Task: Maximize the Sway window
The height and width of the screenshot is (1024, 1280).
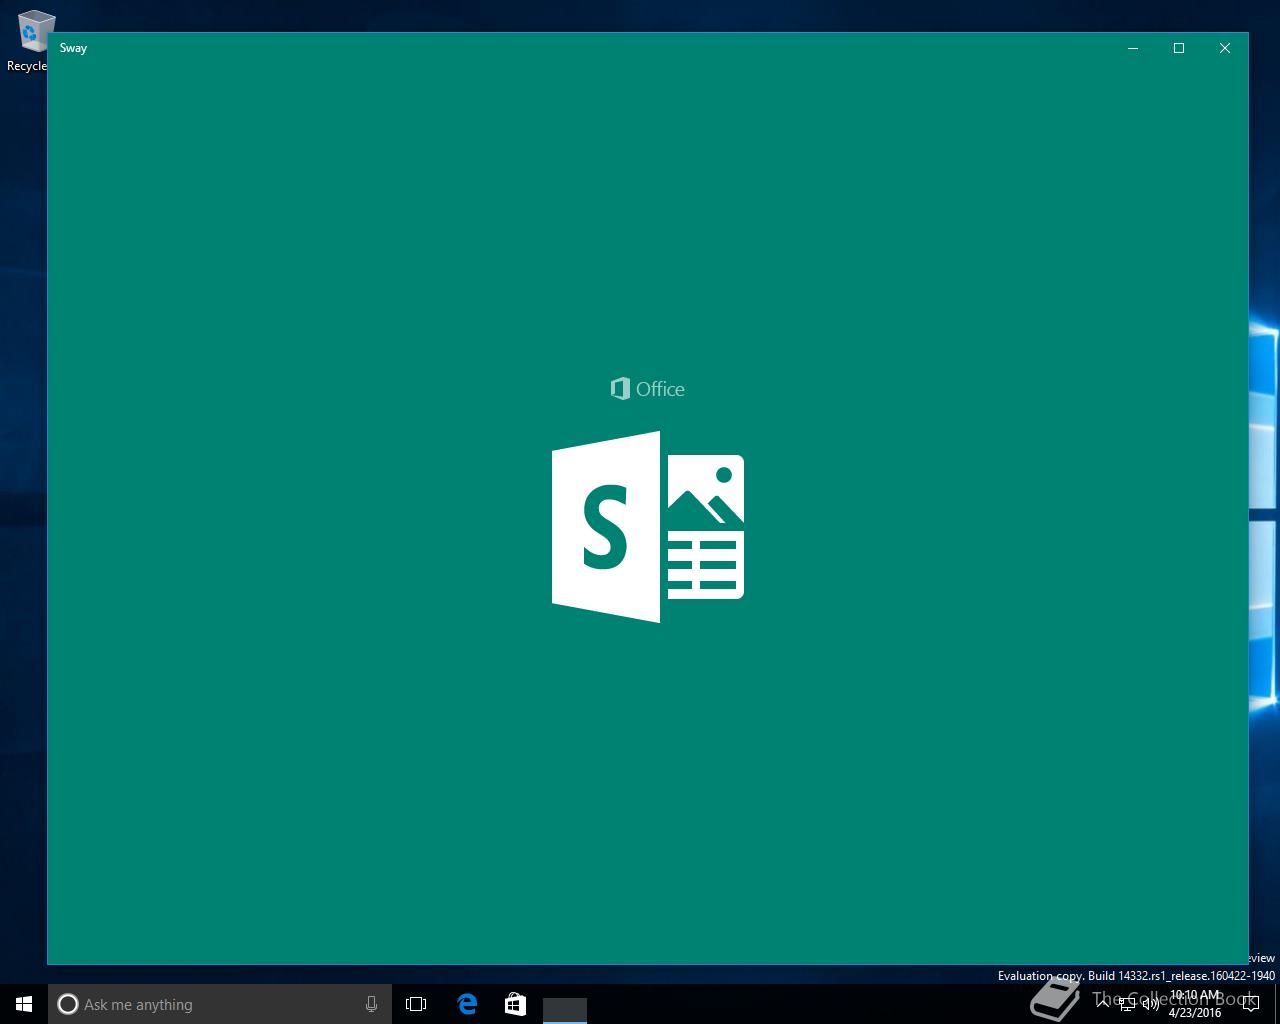Action: [1179, 48]
